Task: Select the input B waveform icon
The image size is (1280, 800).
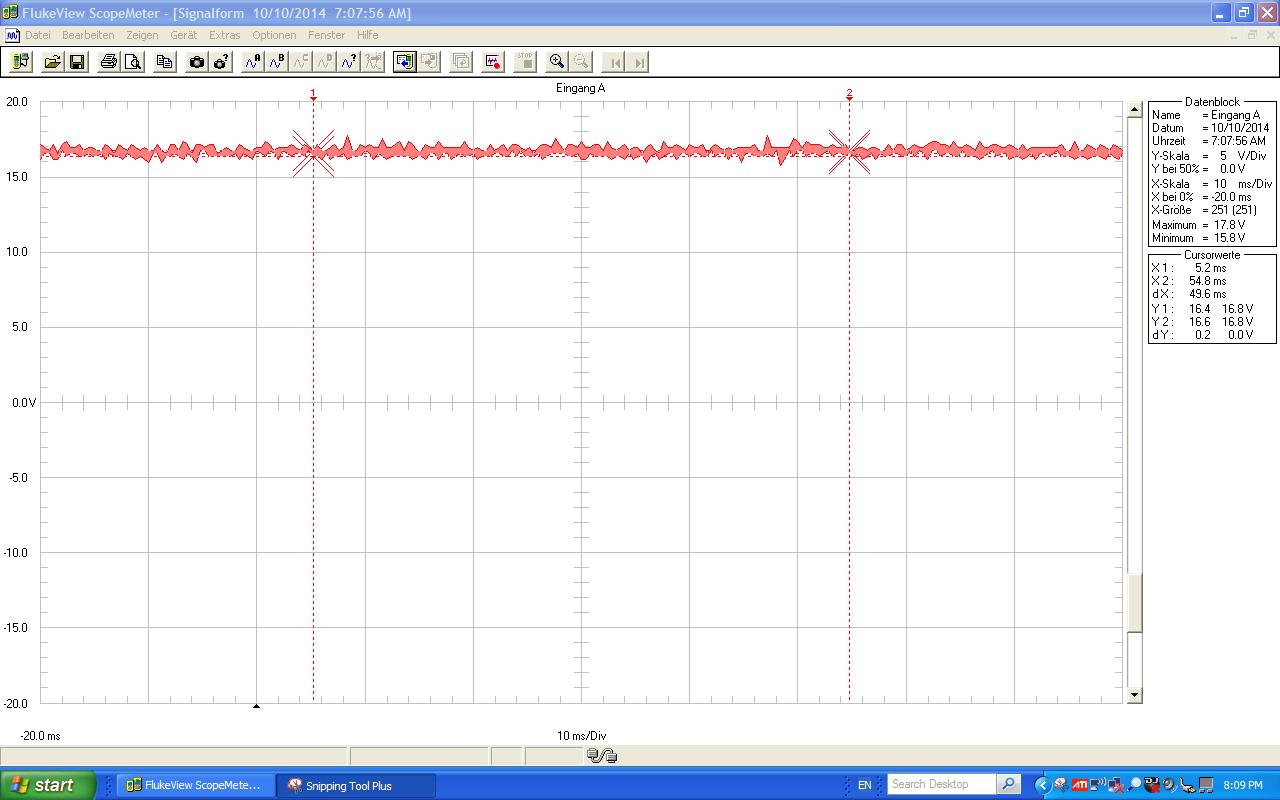Action: [x=277, y=62]
